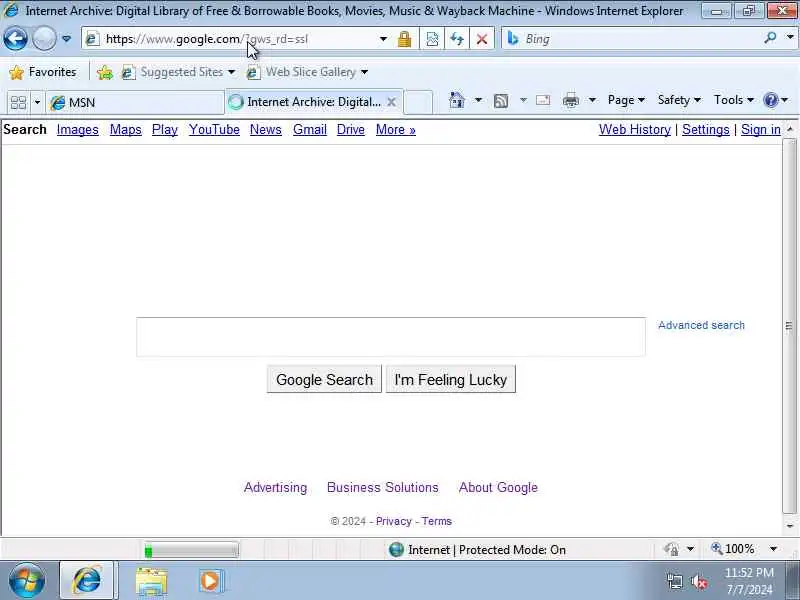Open the Business Solutions link
This screenshot has height=600, width=800.
[x=383, y=487]
